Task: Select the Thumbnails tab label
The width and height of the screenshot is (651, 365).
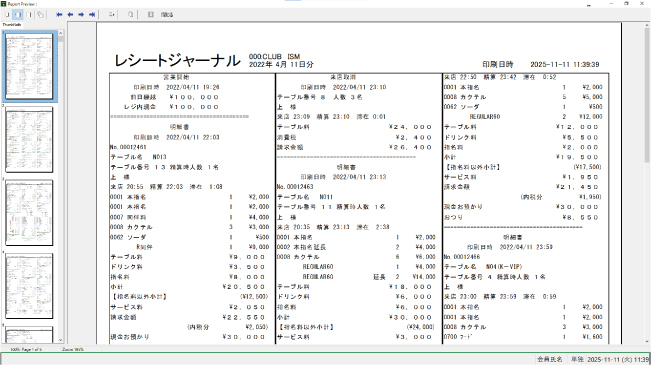Action: (12, 25)
